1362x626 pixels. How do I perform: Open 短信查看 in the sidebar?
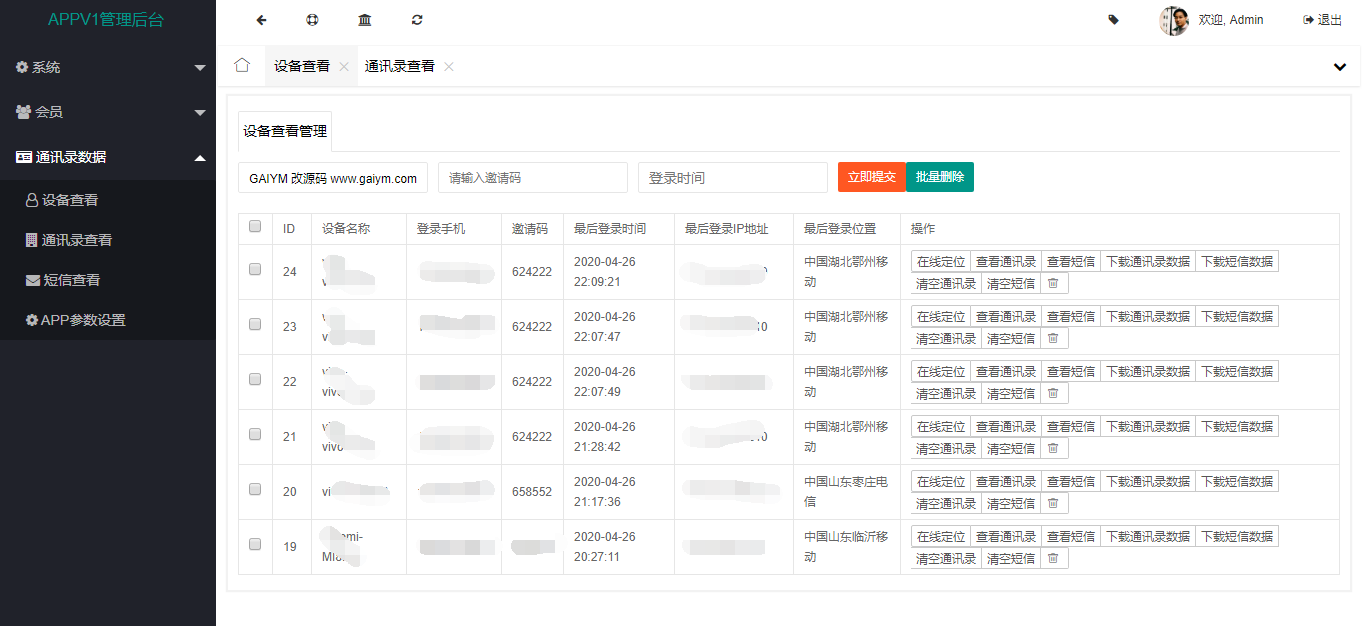pyautogui.click(x=70, y=280)
